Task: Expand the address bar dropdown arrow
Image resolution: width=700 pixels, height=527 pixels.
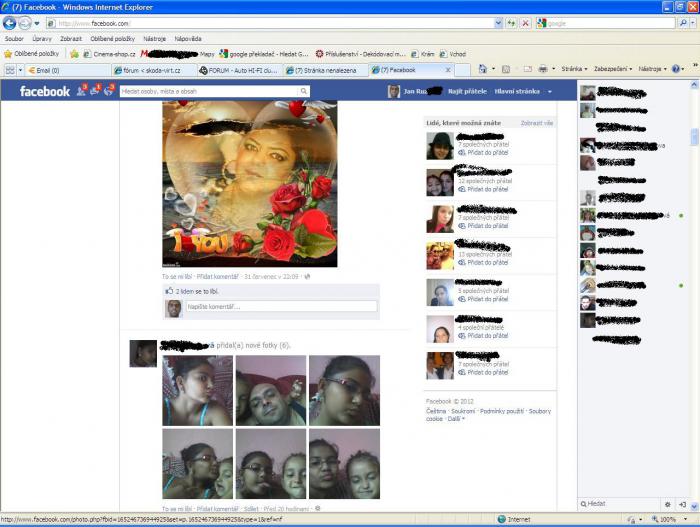Action: 498,23
